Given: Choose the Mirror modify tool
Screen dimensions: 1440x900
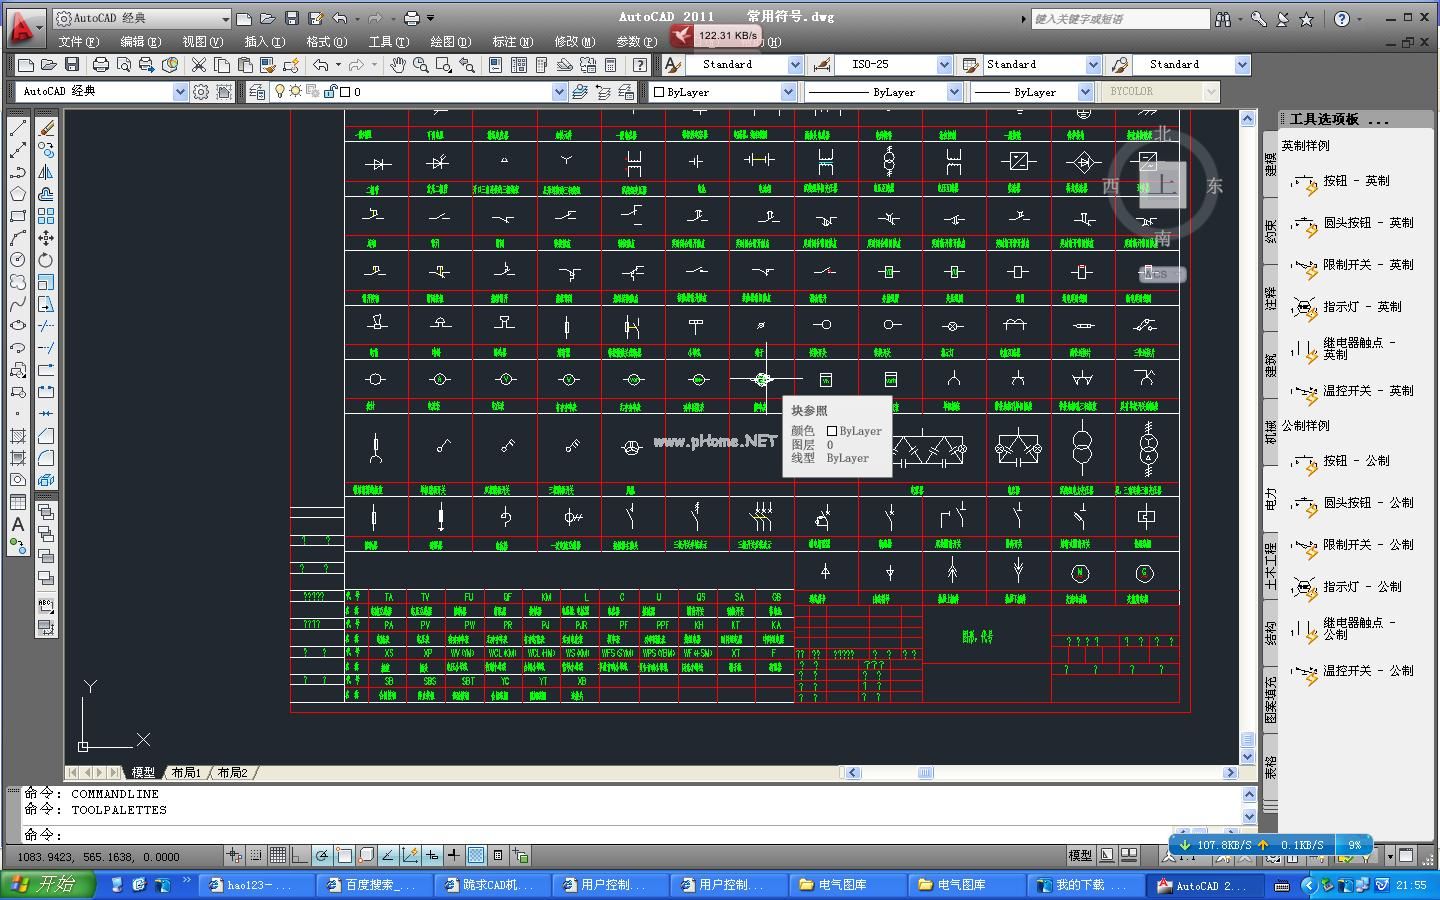Looking at the screenshot, I should [x=46, y=172].
